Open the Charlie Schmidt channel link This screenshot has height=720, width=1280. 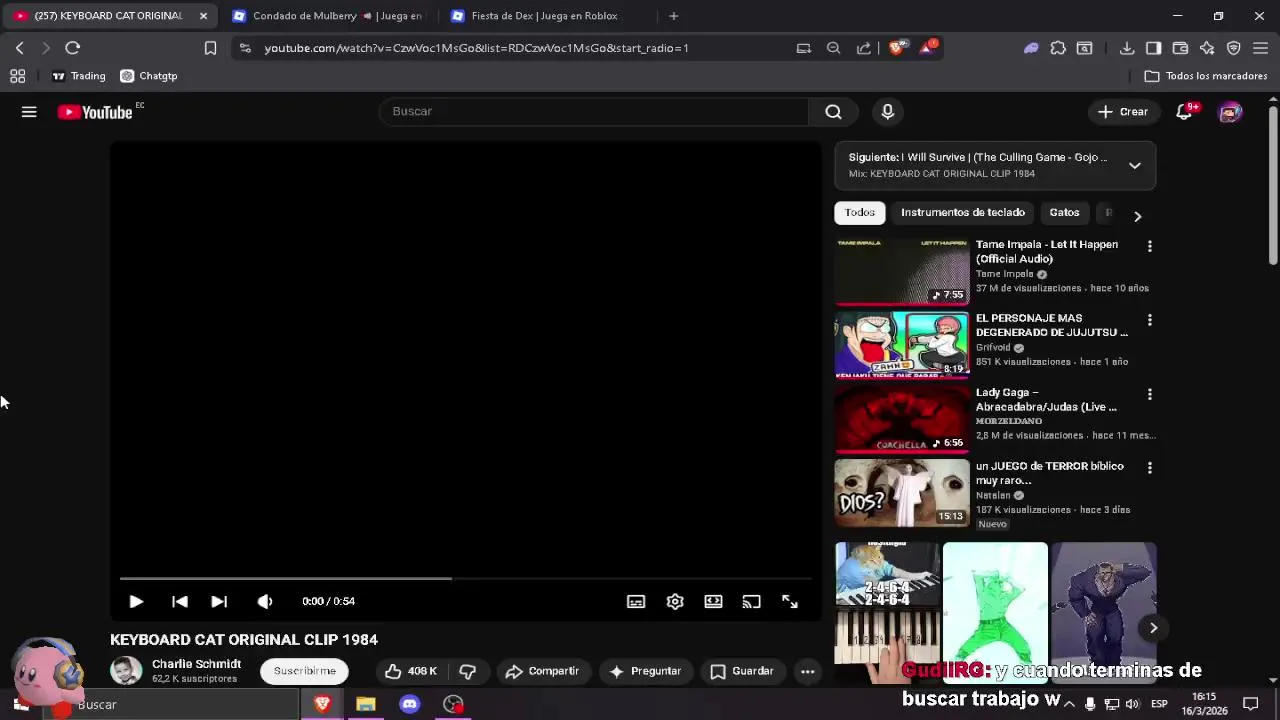[196, 664]
